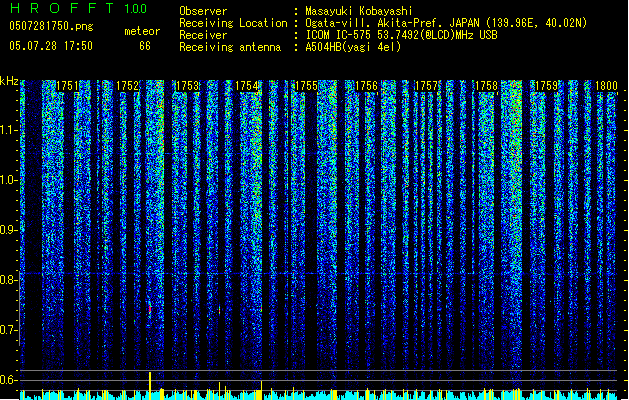The height and width of the screenshot is (400, 629).
Task: Click the 1.0 kHz axis tick label
Action: pyautogui.click(x=9, y=180)
